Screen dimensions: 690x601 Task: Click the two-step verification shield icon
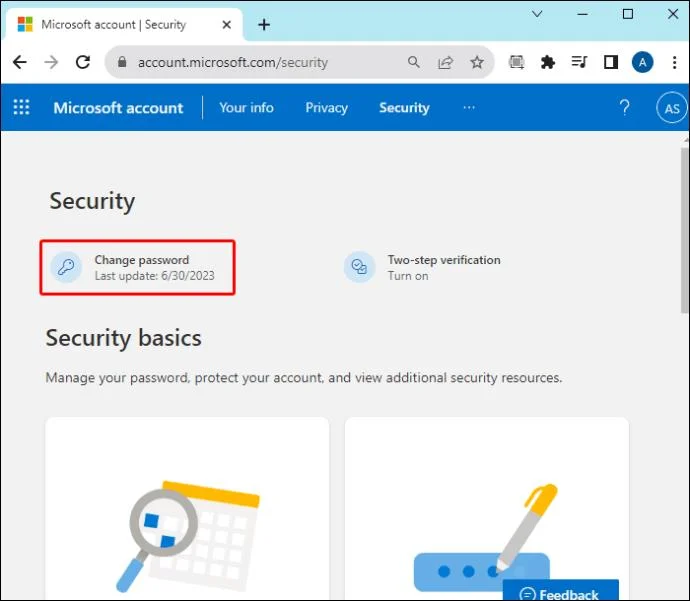tap(360, 267)
